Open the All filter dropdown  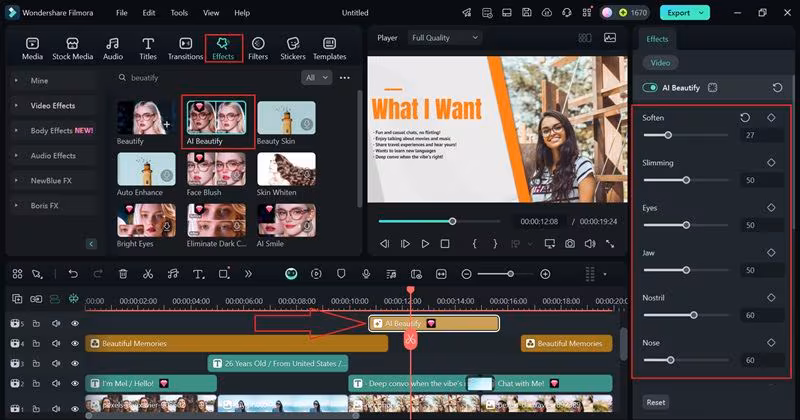coord(316,78)
